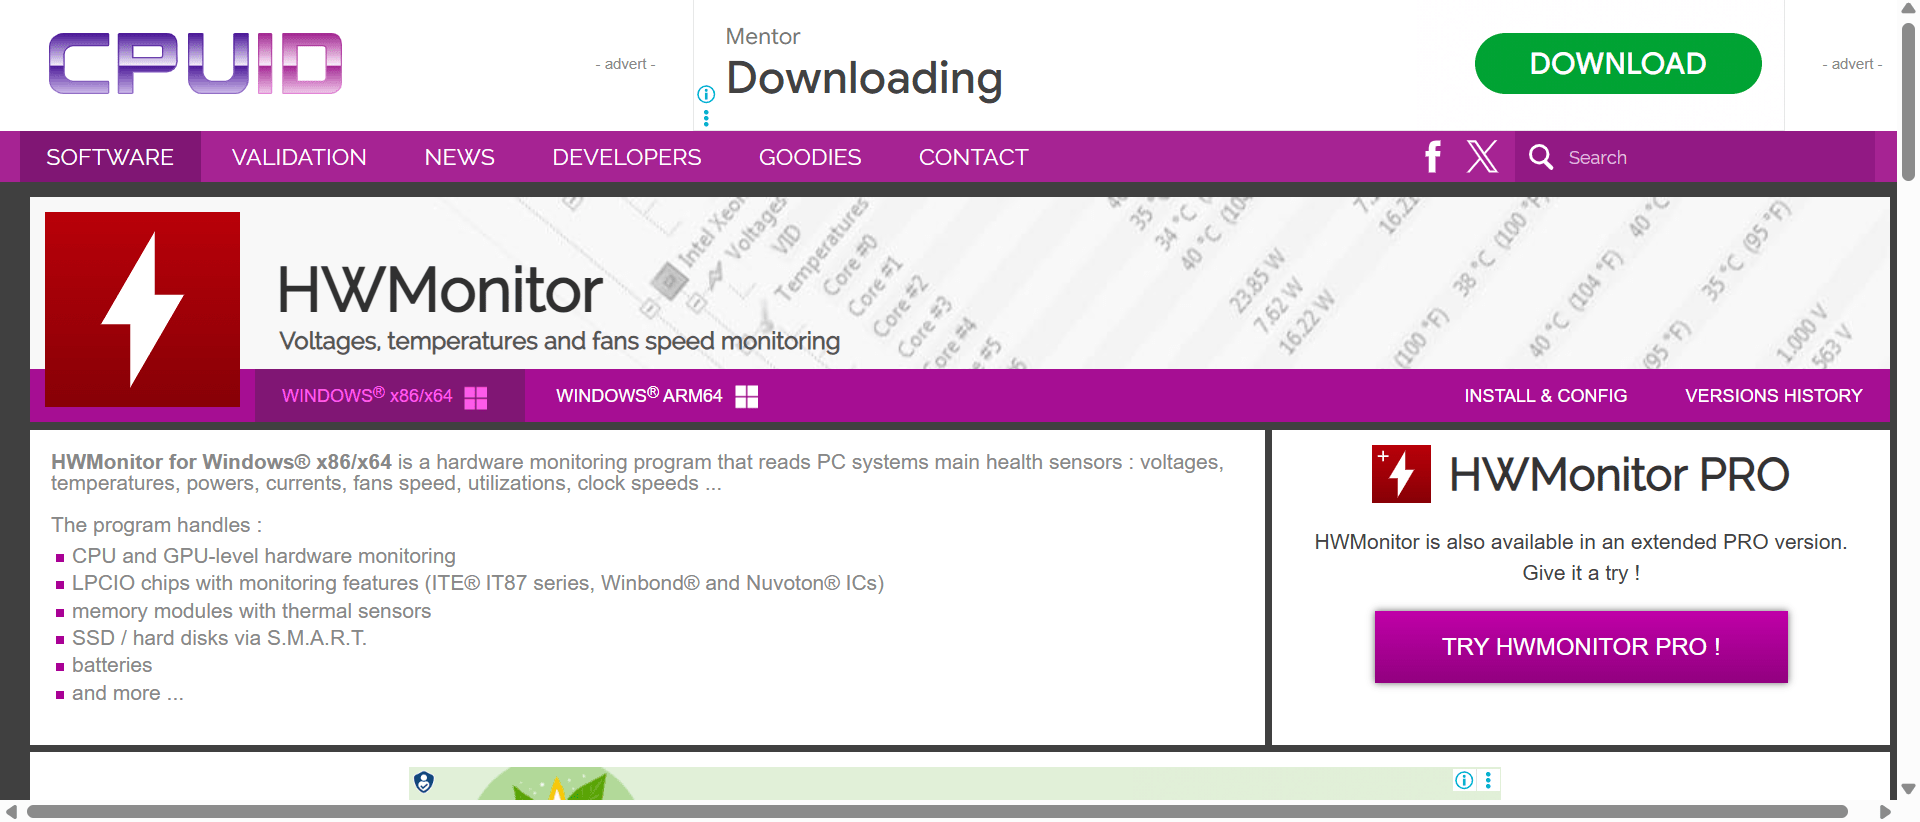
Task: Click the scroll left arrow
Action: [x=11, y=811]
